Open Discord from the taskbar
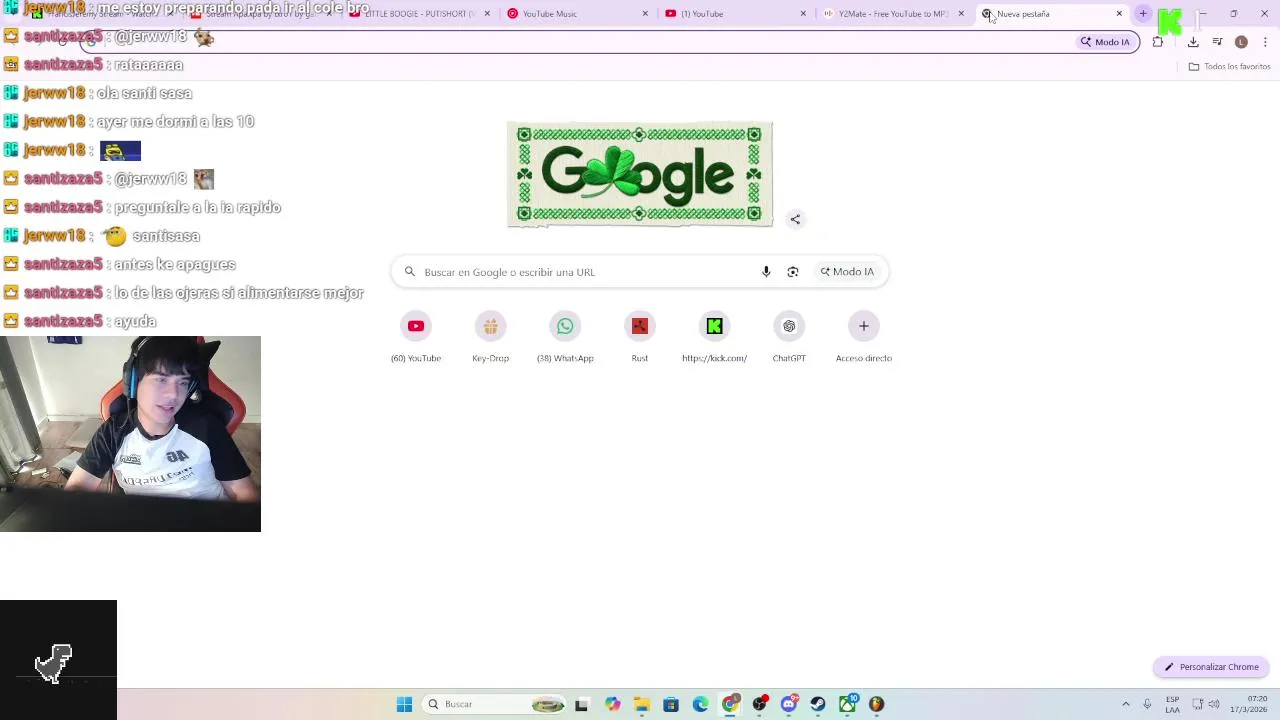Viewport: 1280px width, 720px height. 789,704
